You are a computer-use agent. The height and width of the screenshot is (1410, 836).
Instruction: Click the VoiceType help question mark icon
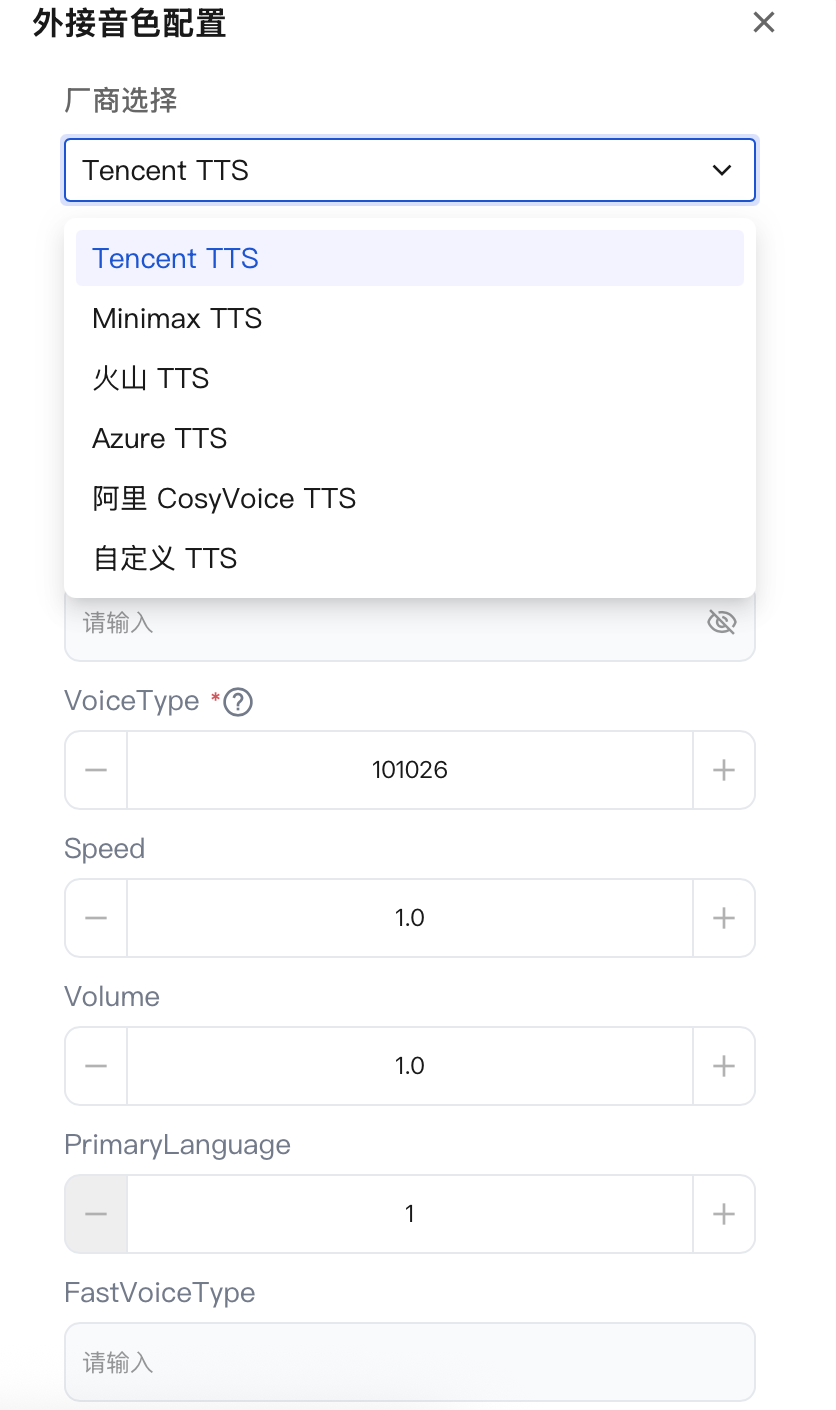click(x=238, y=702)
